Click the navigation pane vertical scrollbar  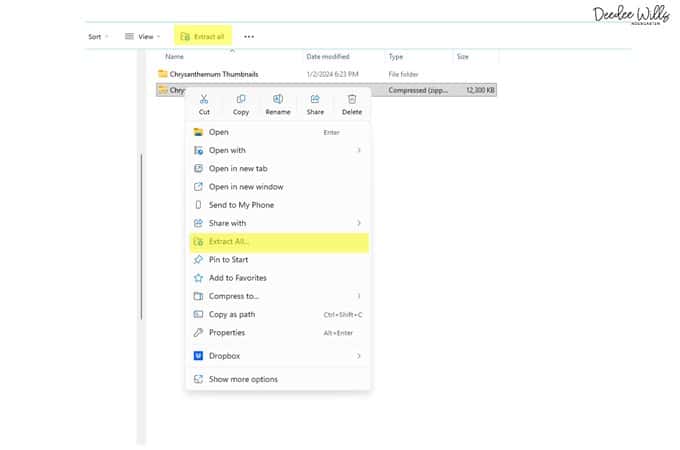coord(141,236)
